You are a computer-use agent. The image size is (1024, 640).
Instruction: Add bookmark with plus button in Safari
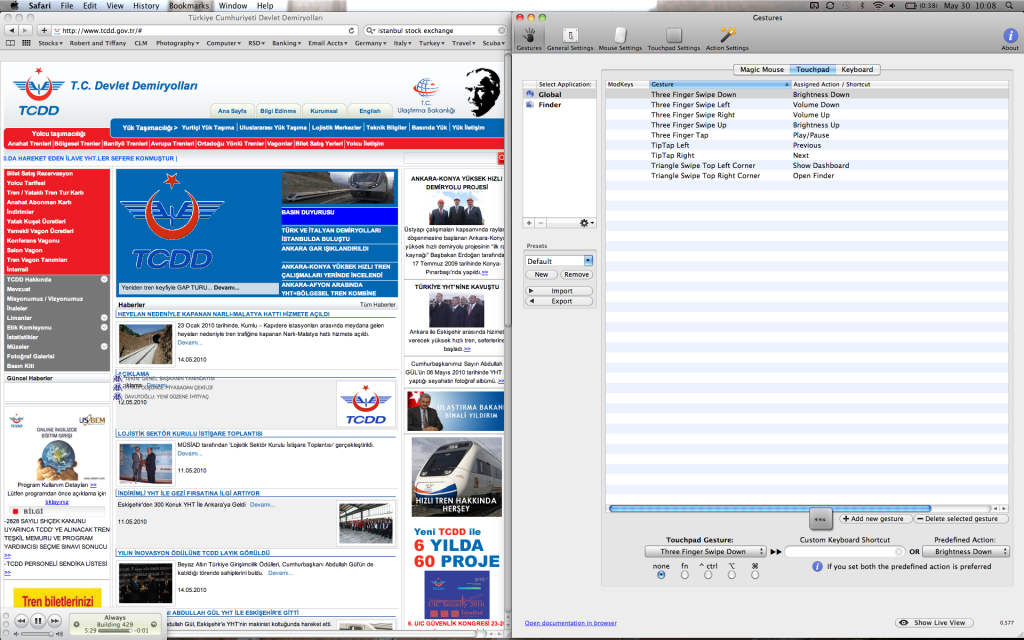(x=44, y=30)
